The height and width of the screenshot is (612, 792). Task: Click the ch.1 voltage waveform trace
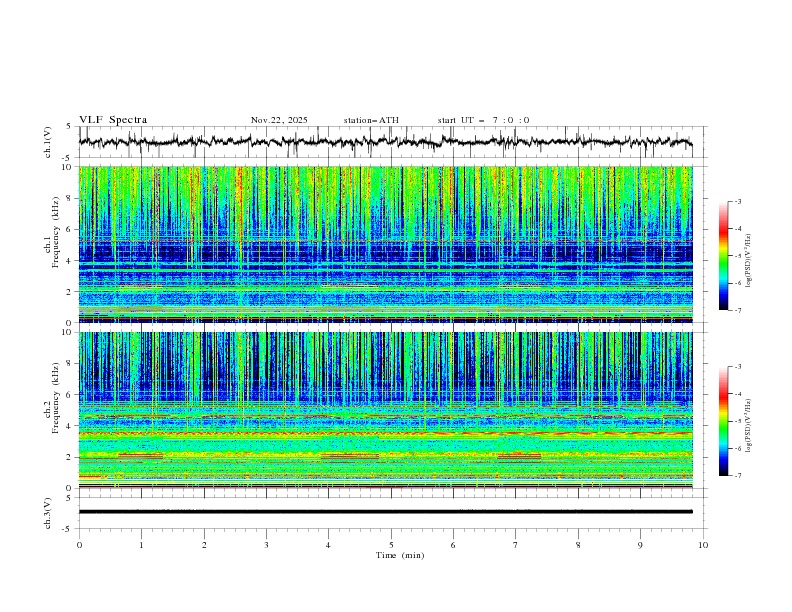pos(386,142)
